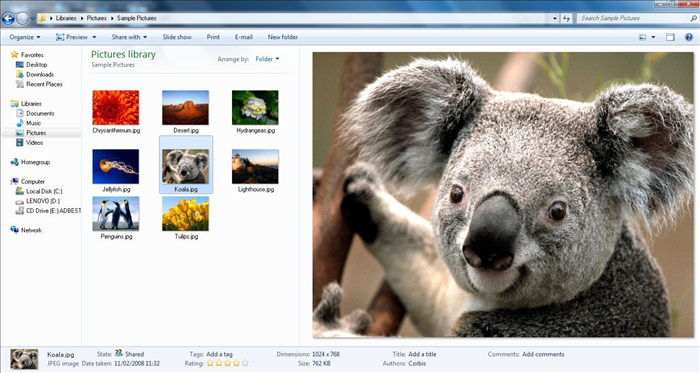Viewport: 700px width, 373px height.
Task: Open the Videos library
Action: (x=29, y=143)
